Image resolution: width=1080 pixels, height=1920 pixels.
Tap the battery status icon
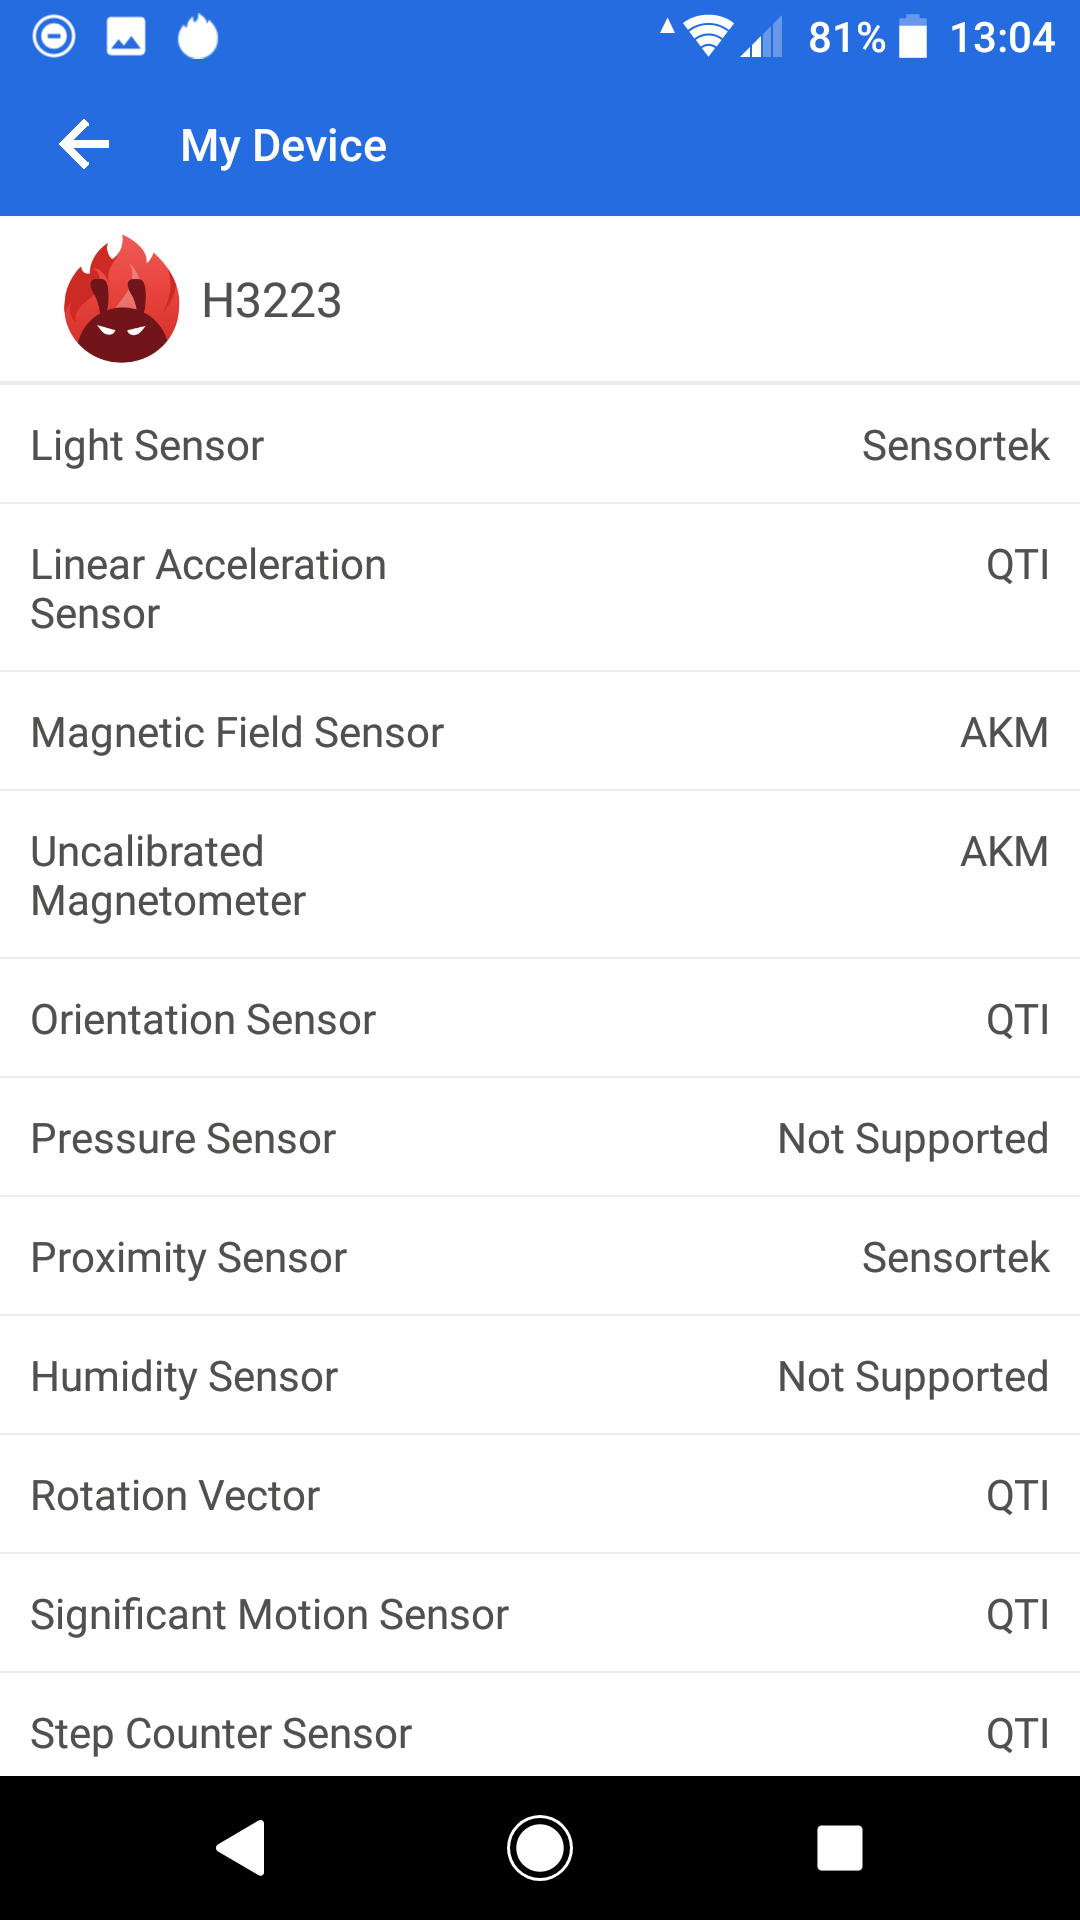[913, 38]
